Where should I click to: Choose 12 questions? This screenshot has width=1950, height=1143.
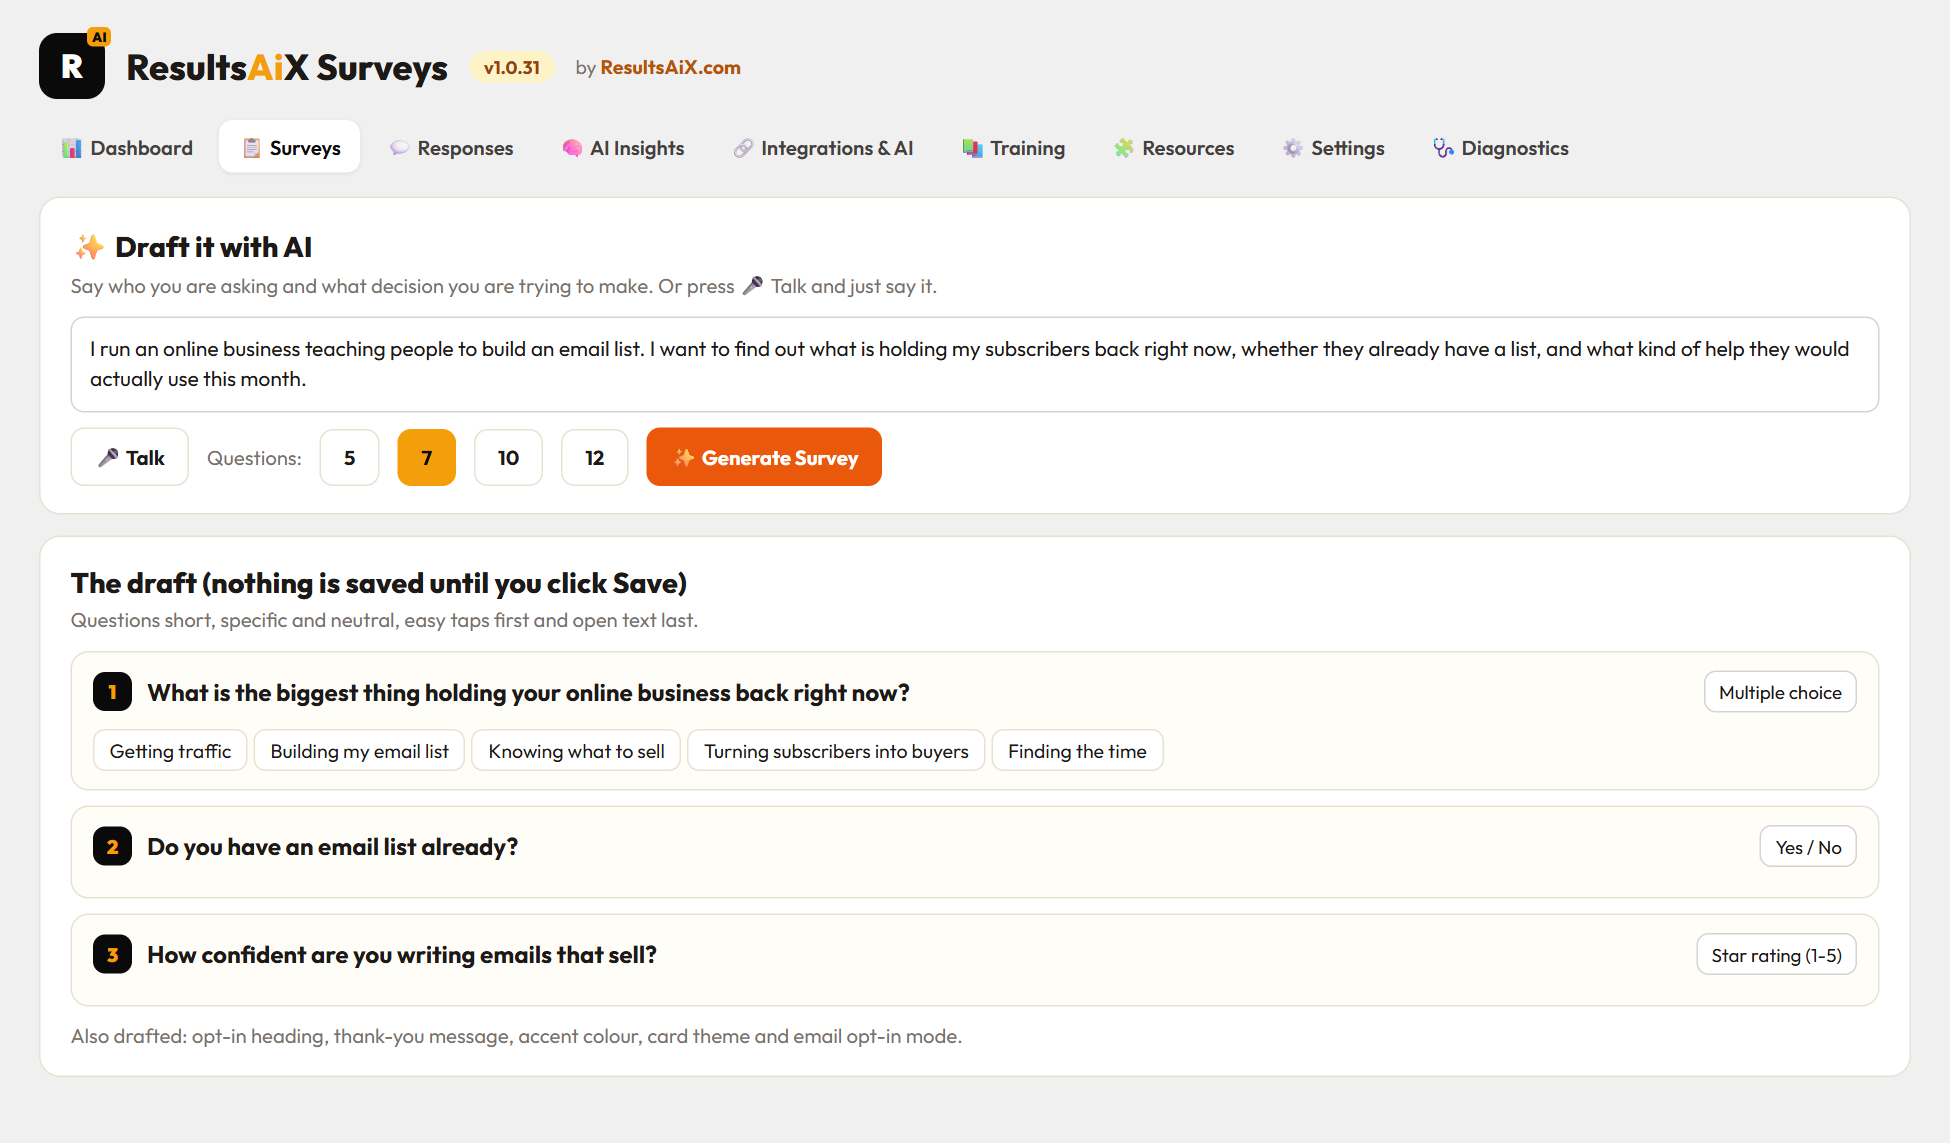tap(594, 458)
